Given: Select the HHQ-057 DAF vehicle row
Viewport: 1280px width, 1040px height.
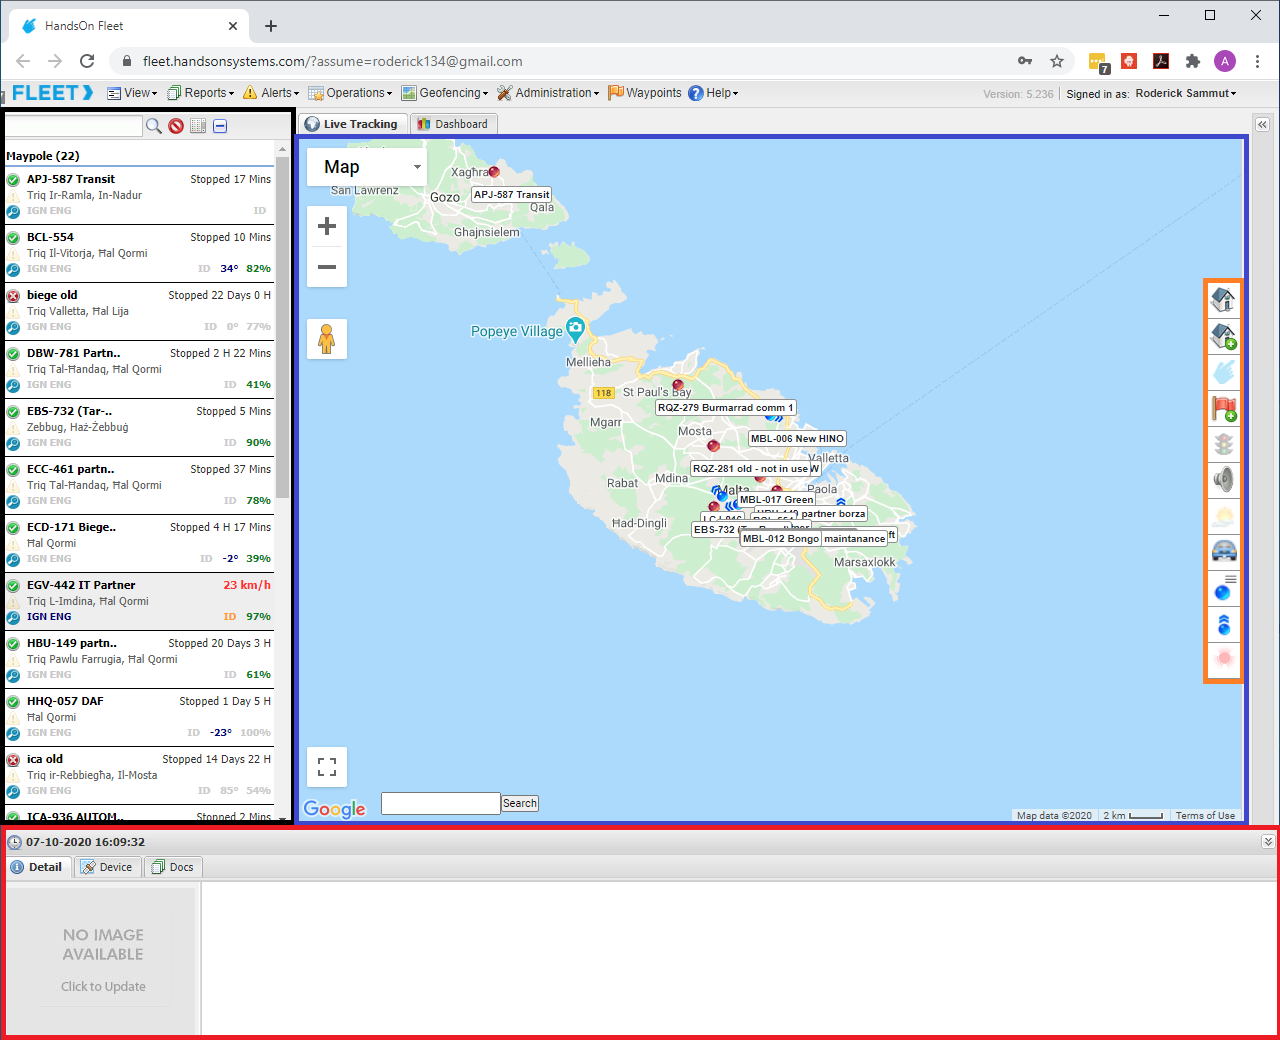Looking at the screenshot, I should (139, 717).
